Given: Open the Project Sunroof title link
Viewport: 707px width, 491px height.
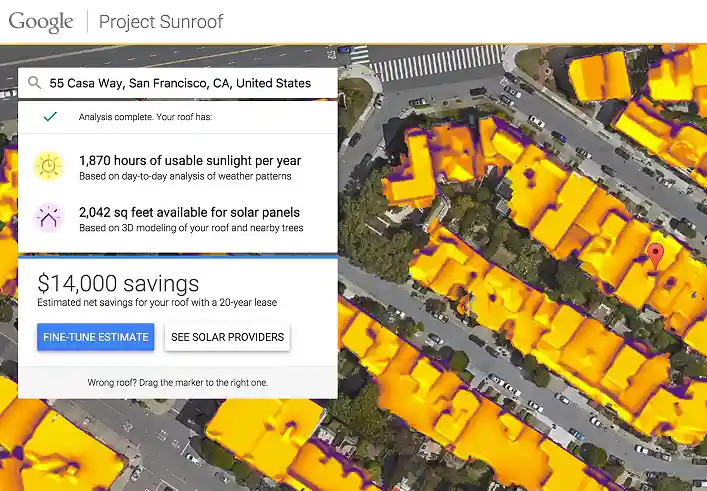Looking at the screenshot, I should tap(161, 22).
